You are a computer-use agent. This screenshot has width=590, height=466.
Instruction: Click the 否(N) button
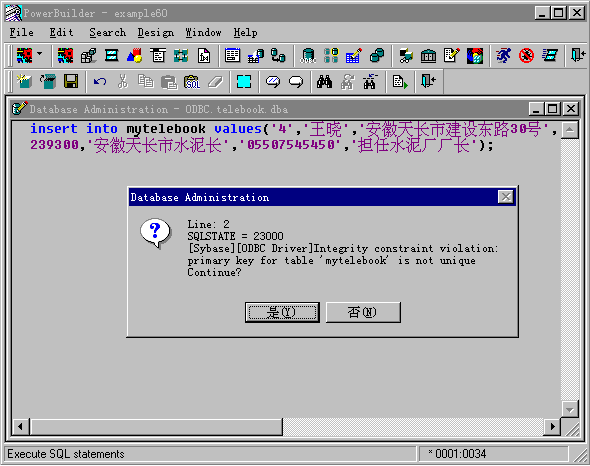(363, 312)
